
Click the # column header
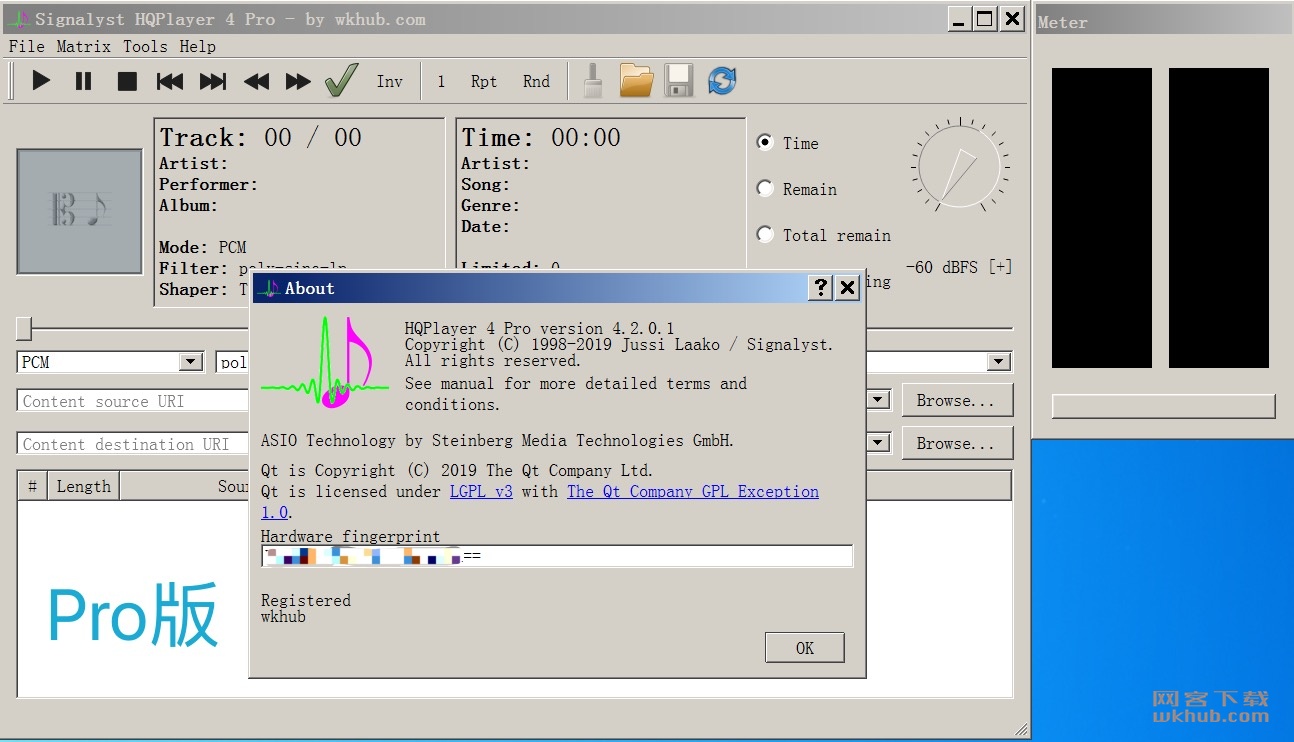click(33, 486)
